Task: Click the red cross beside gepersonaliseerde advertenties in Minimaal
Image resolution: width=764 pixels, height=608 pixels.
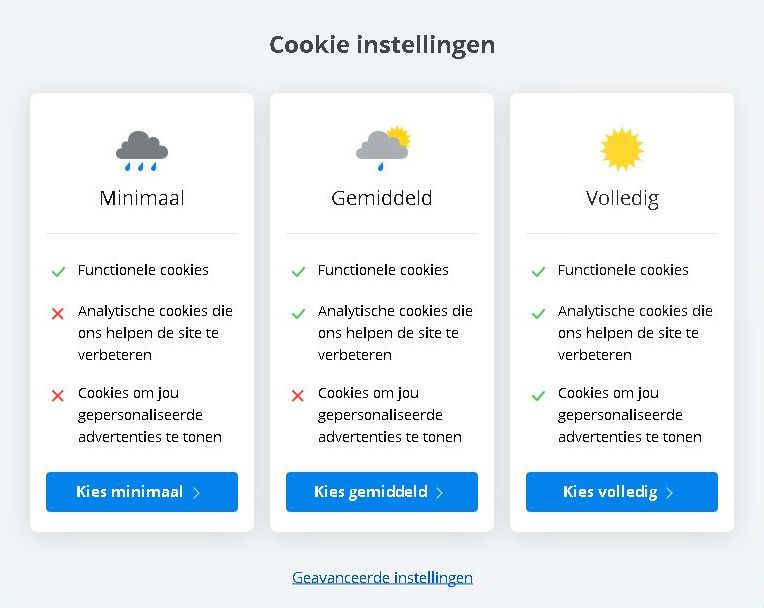Action: coord(57,395)
